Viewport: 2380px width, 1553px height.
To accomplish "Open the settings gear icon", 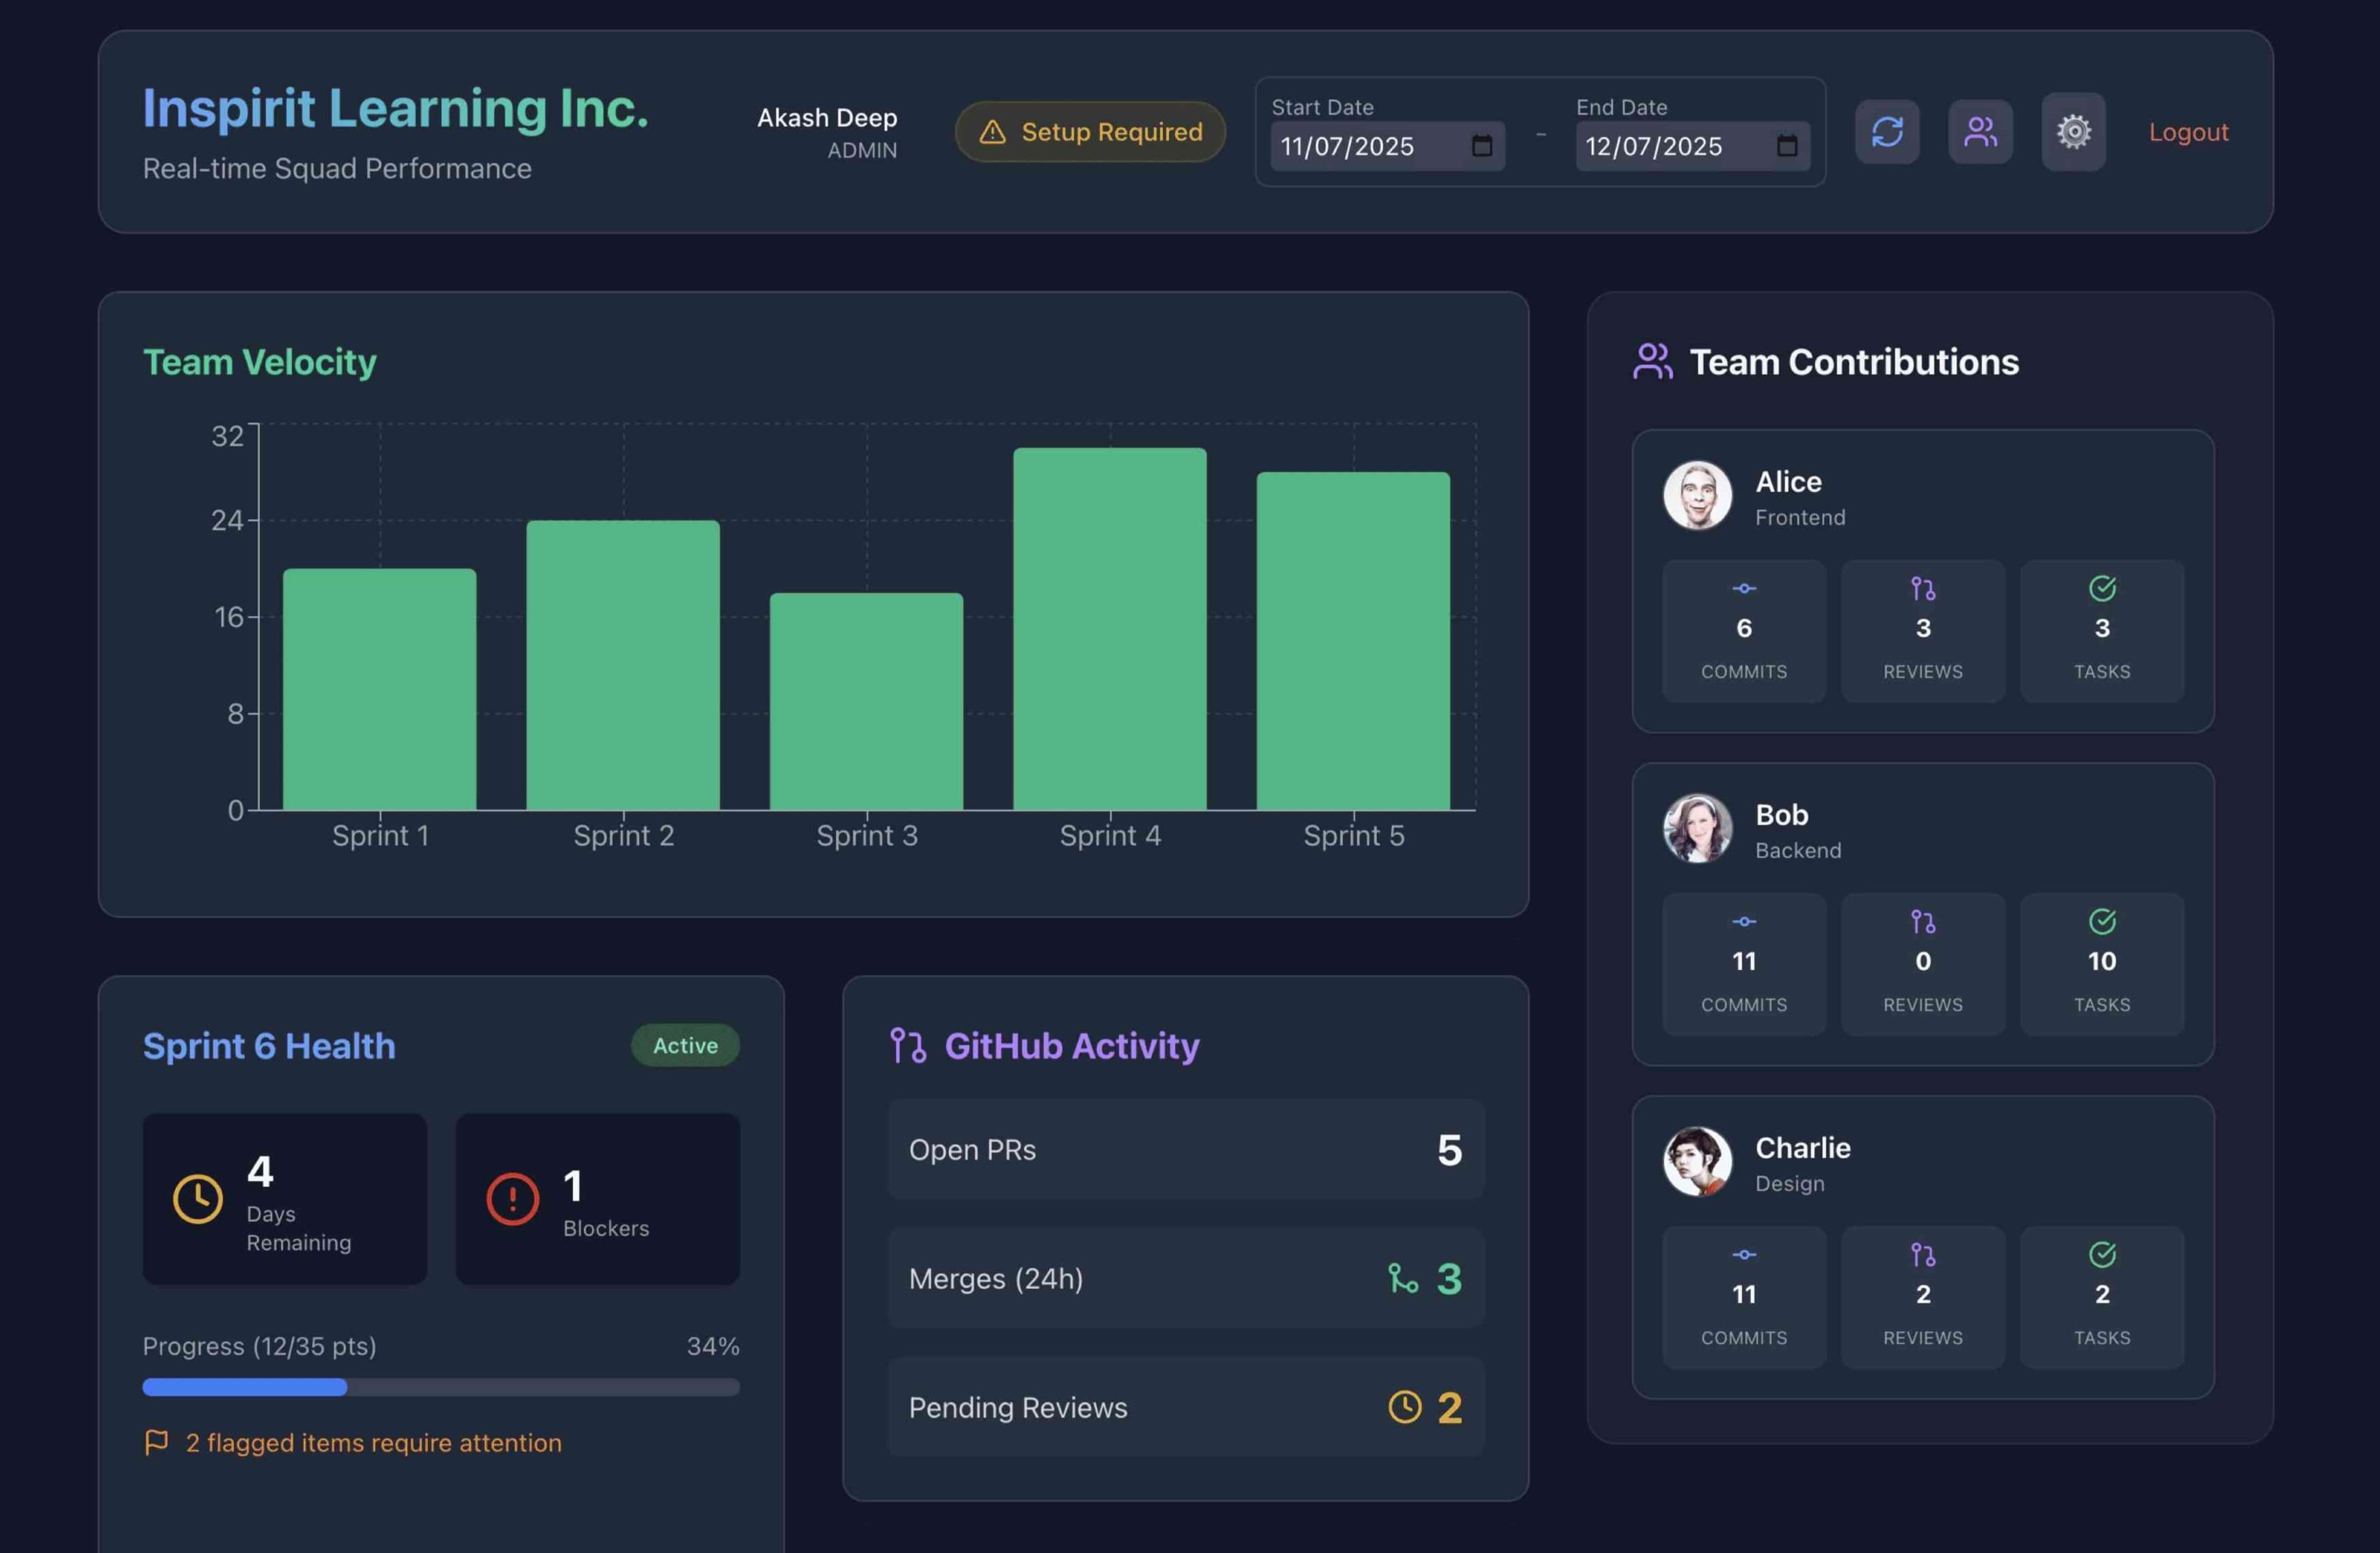I will coord(2073,131).
